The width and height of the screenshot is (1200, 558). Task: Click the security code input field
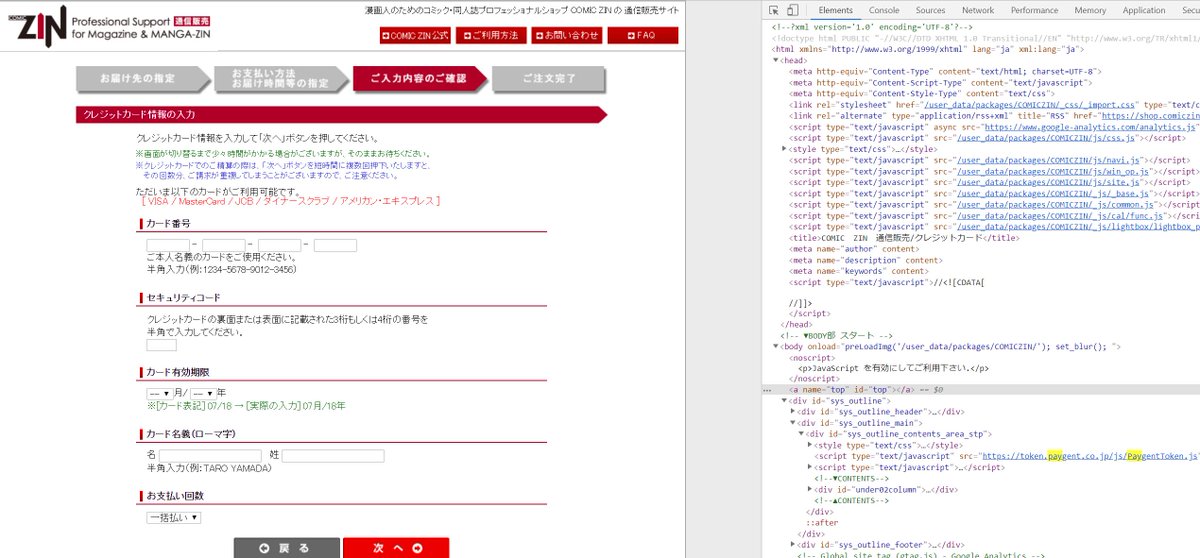[161, 345]
